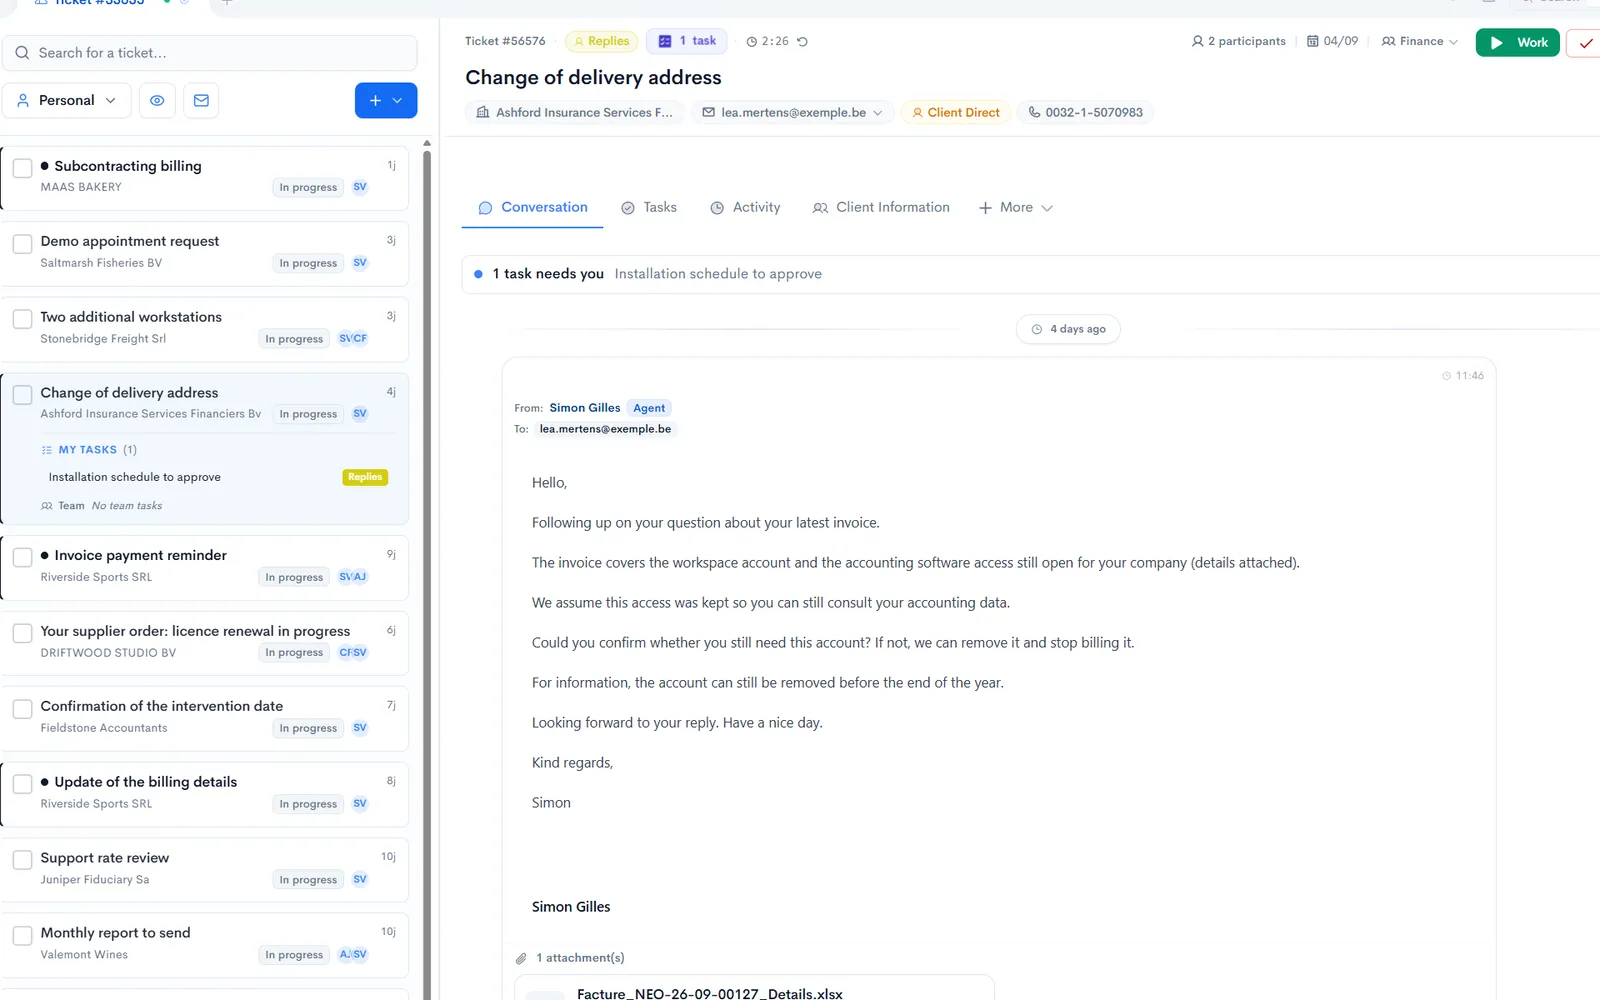This screenshot has height=1000, width=1600.
Task: Click the SV avatar on Support rate review
Action: point(360,879)
